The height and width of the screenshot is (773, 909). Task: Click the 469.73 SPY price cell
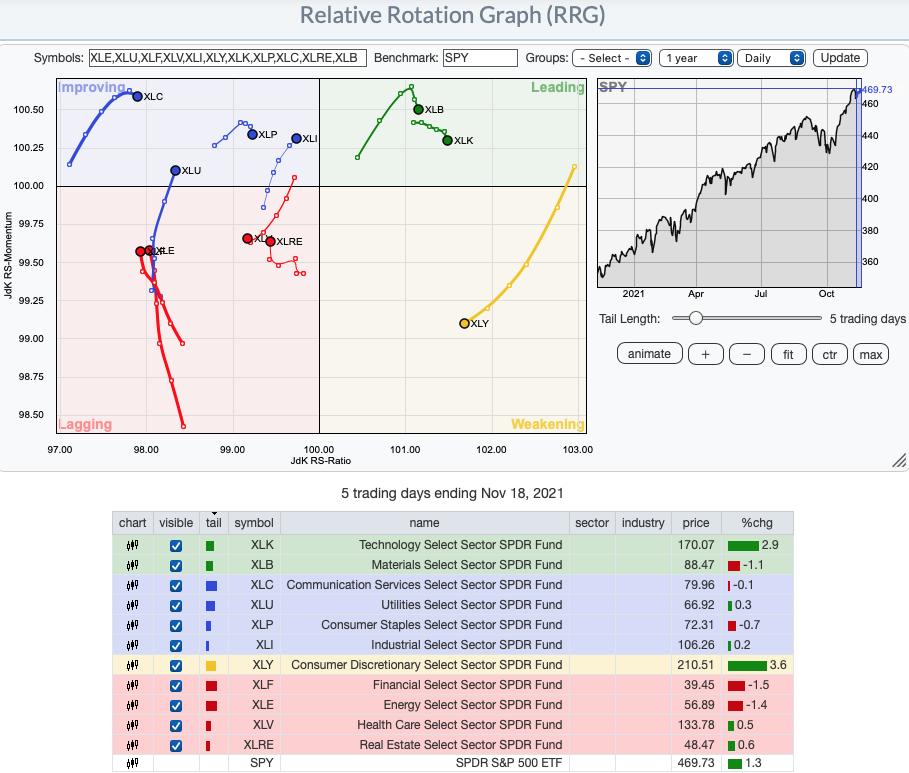[x=696, y=763]
